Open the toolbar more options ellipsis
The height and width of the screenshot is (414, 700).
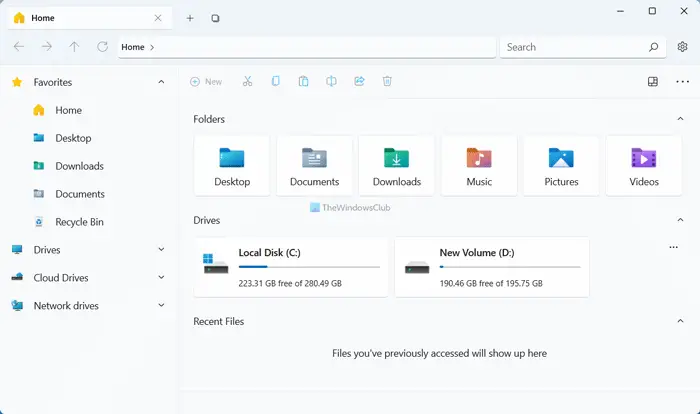click(682, 81)
